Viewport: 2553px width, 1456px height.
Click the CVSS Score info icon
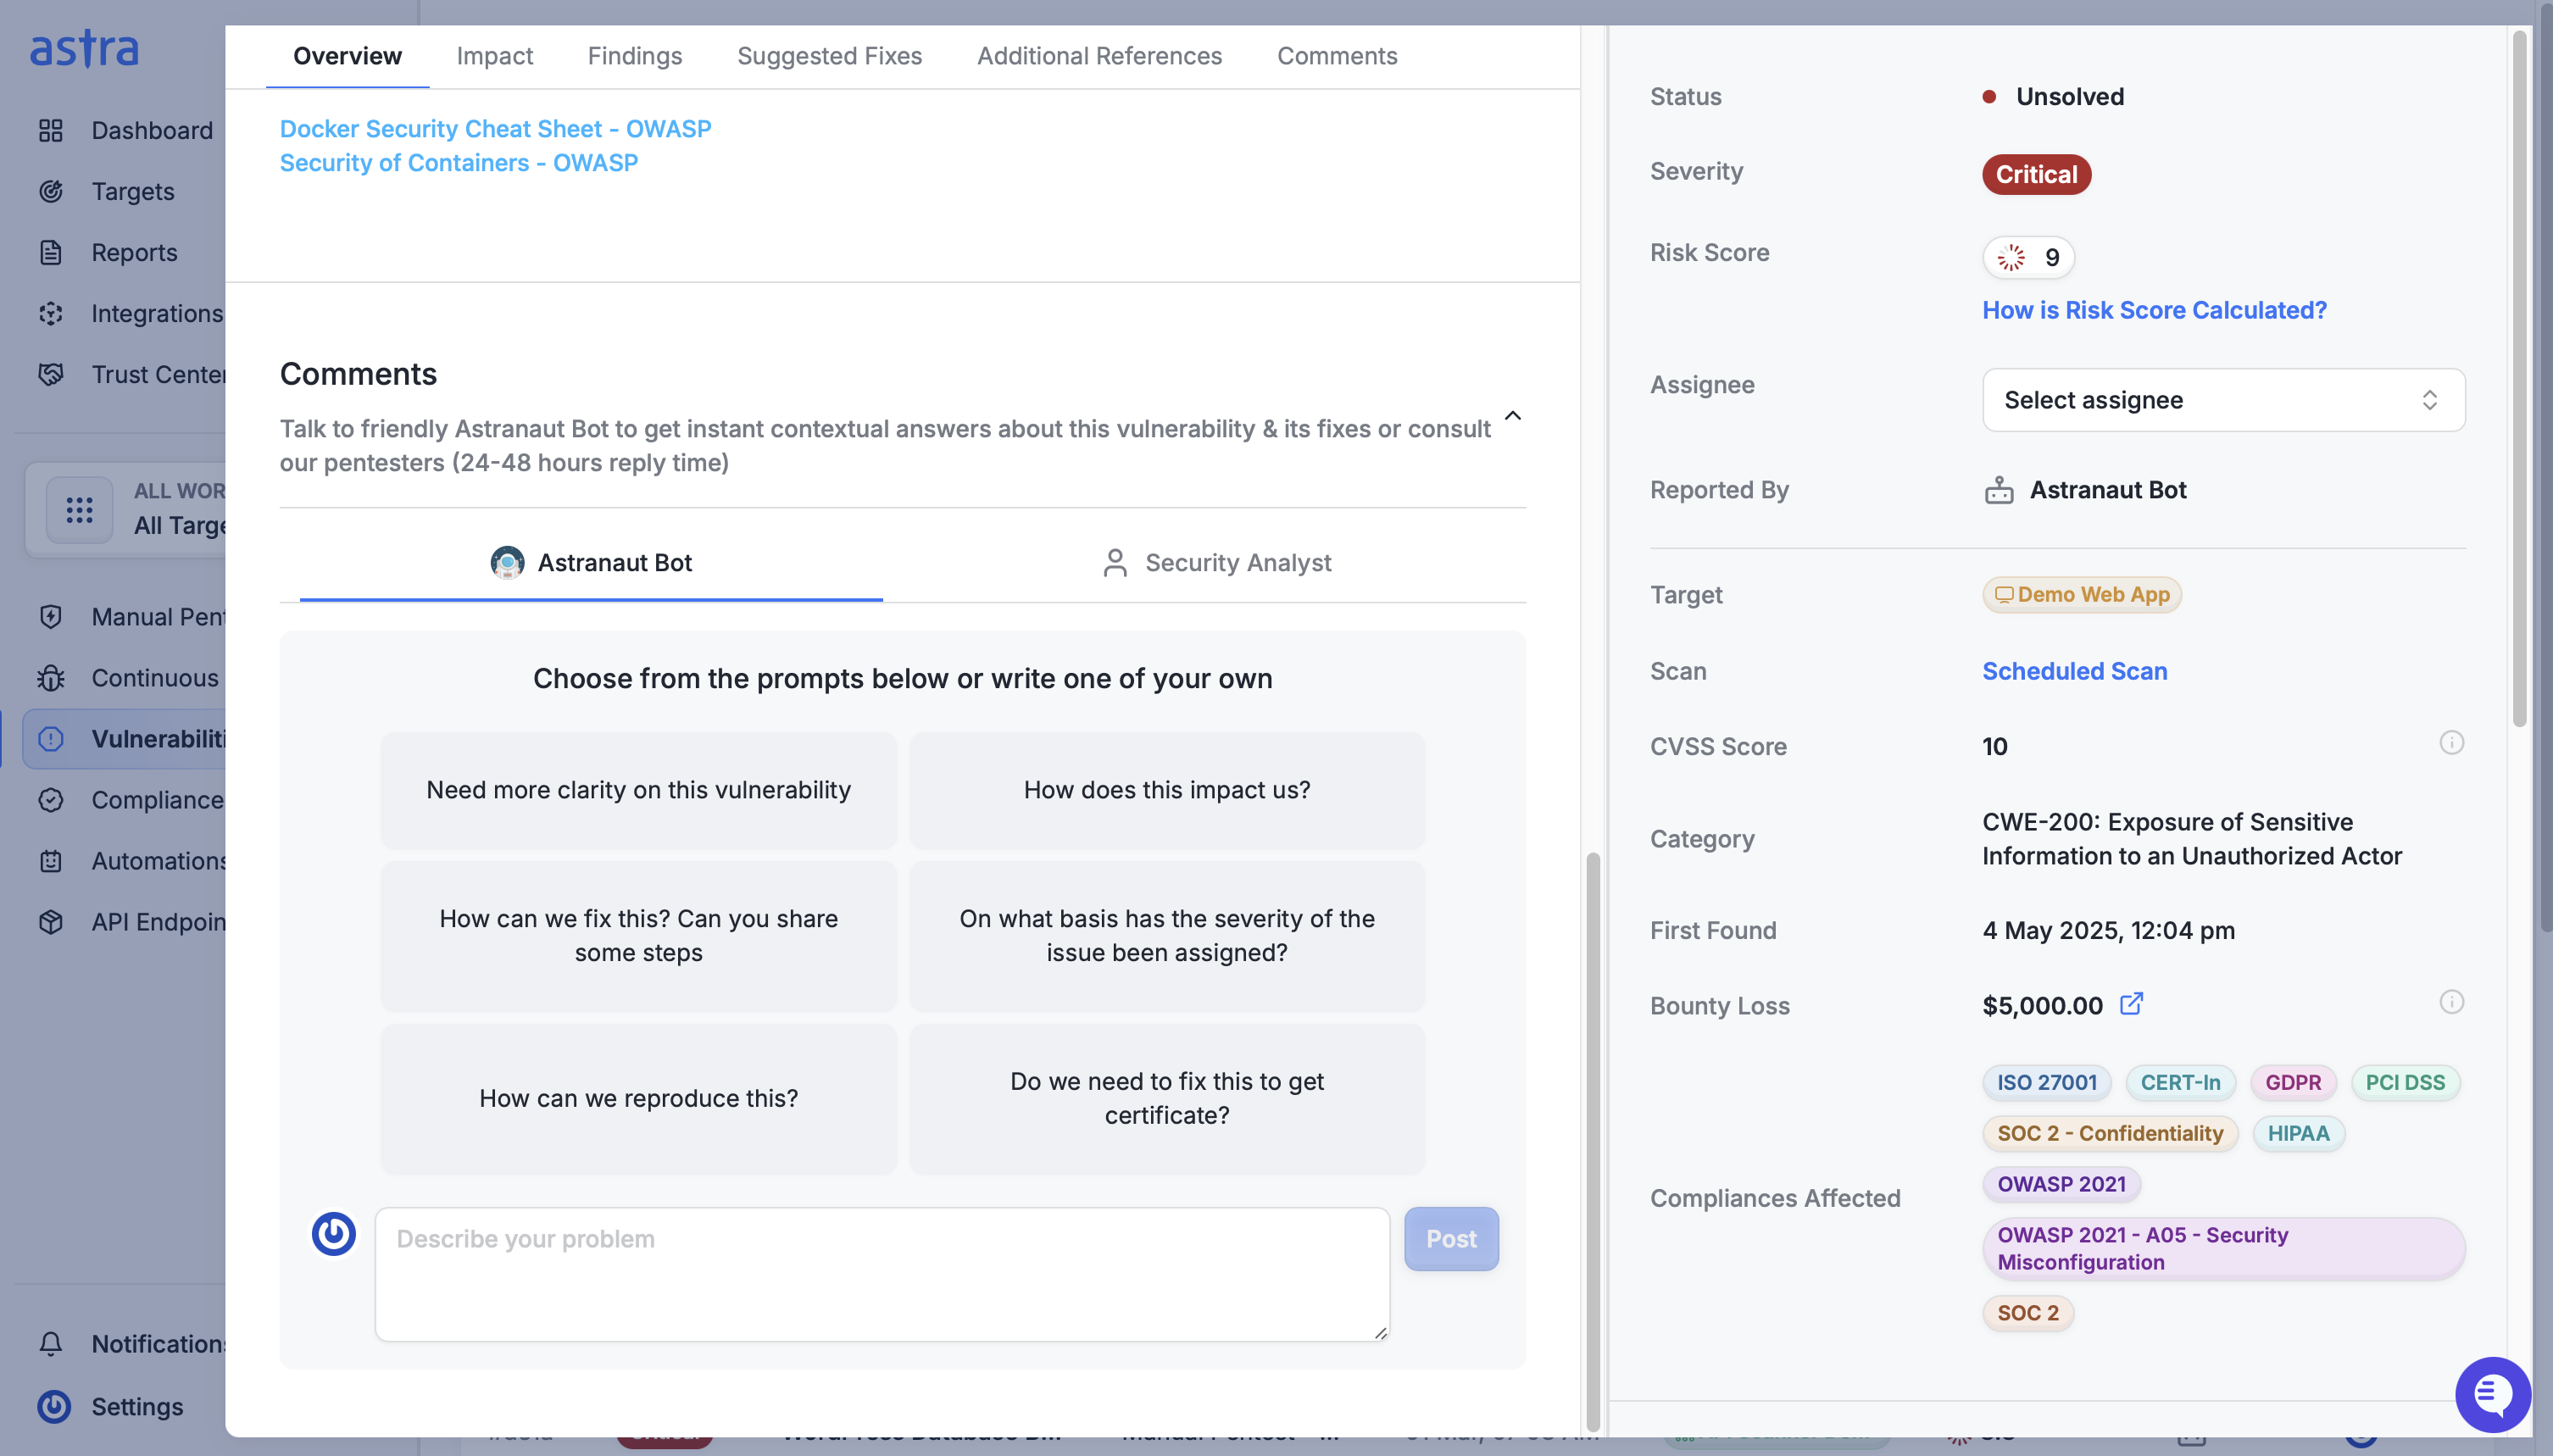[x=2451, y=742]
